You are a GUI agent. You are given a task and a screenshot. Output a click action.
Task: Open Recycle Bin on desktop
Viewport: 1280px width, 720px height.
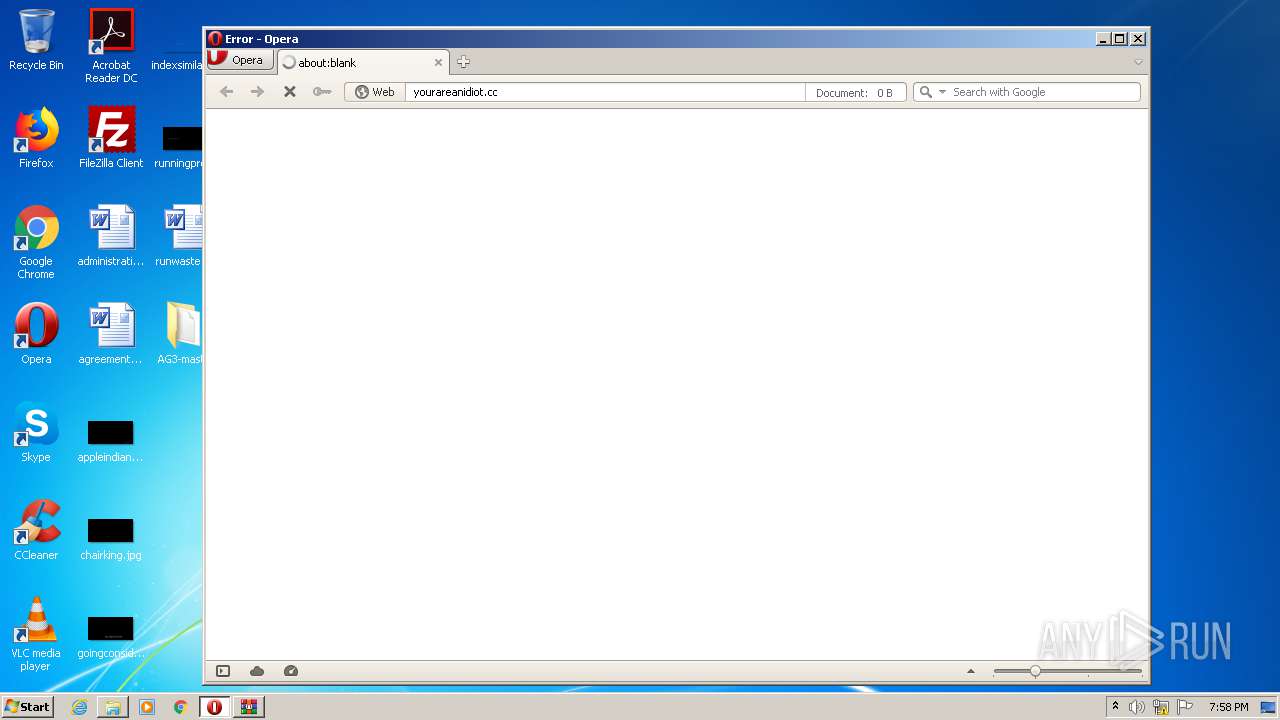pyautogui.click(x=36, y=40)
